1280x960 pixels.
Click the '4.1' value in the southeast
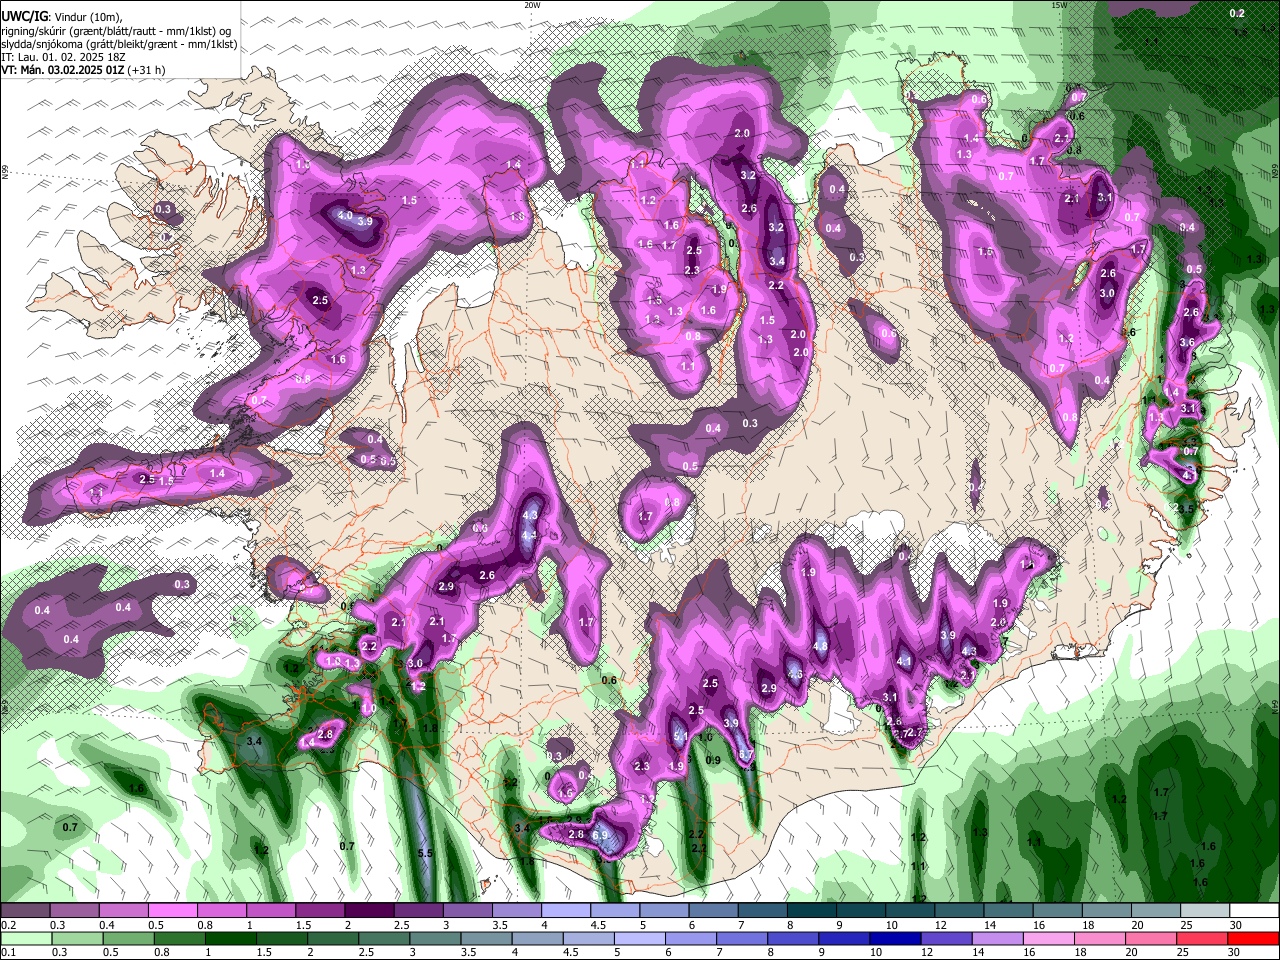pos(904,661)
